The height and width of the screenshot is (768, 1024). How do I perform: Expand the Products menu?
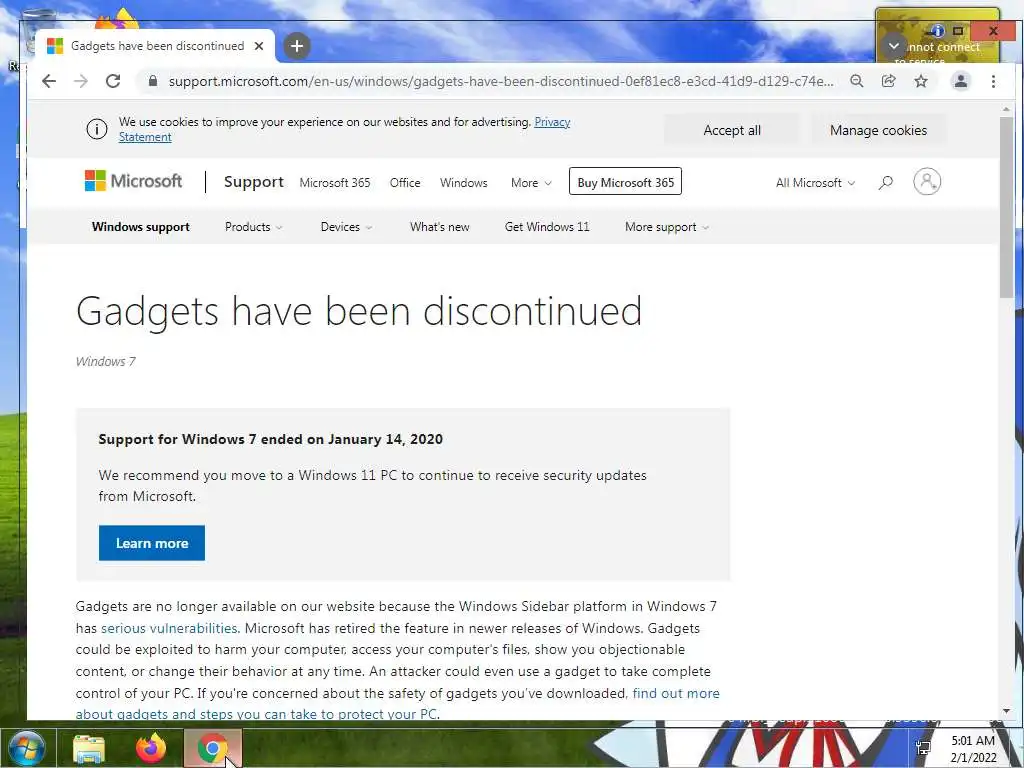tap(253, 227)
